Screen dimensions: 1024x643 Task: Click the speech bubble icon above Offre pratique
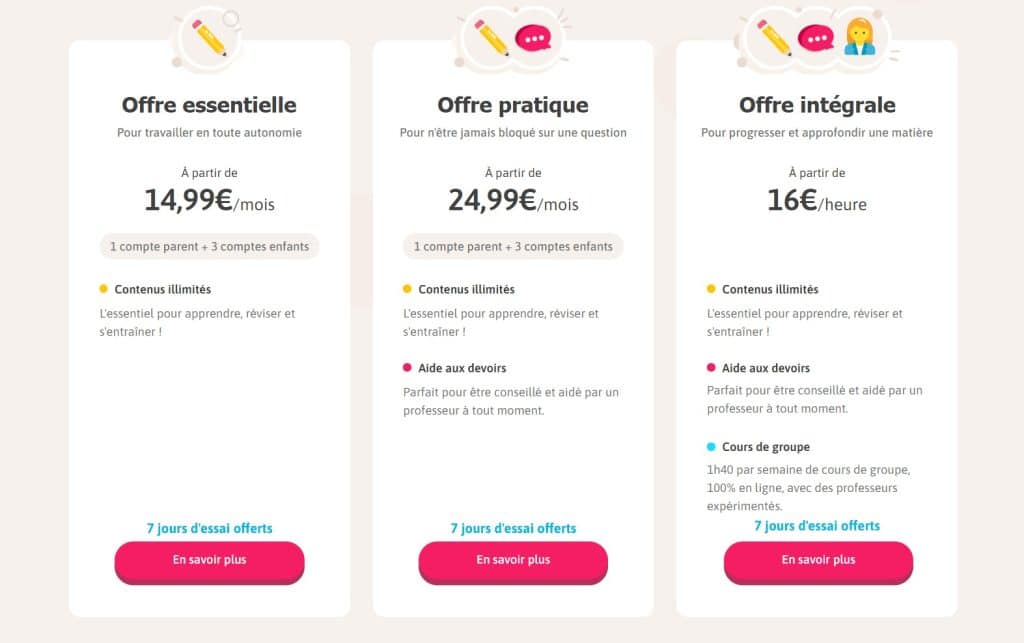[x=534, y=38]
